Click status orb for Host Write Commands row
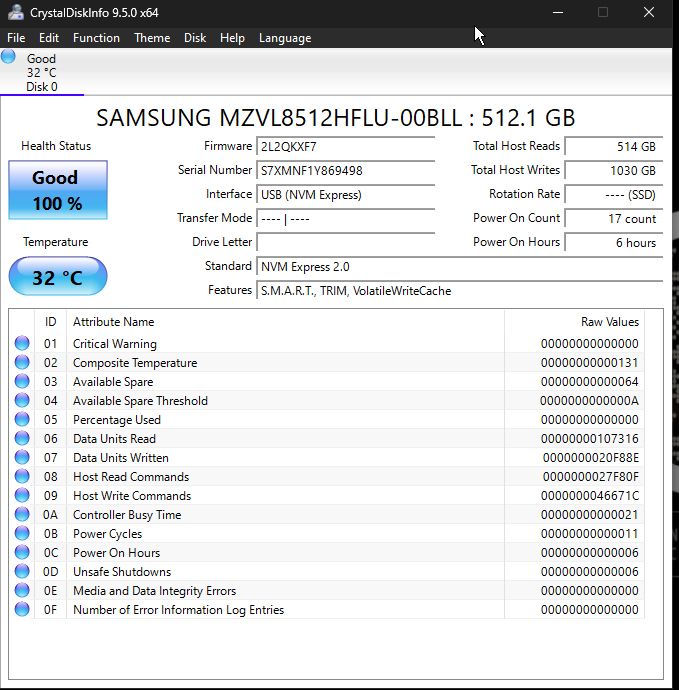This screenshot has height=690, width=679. click(22, 495)
